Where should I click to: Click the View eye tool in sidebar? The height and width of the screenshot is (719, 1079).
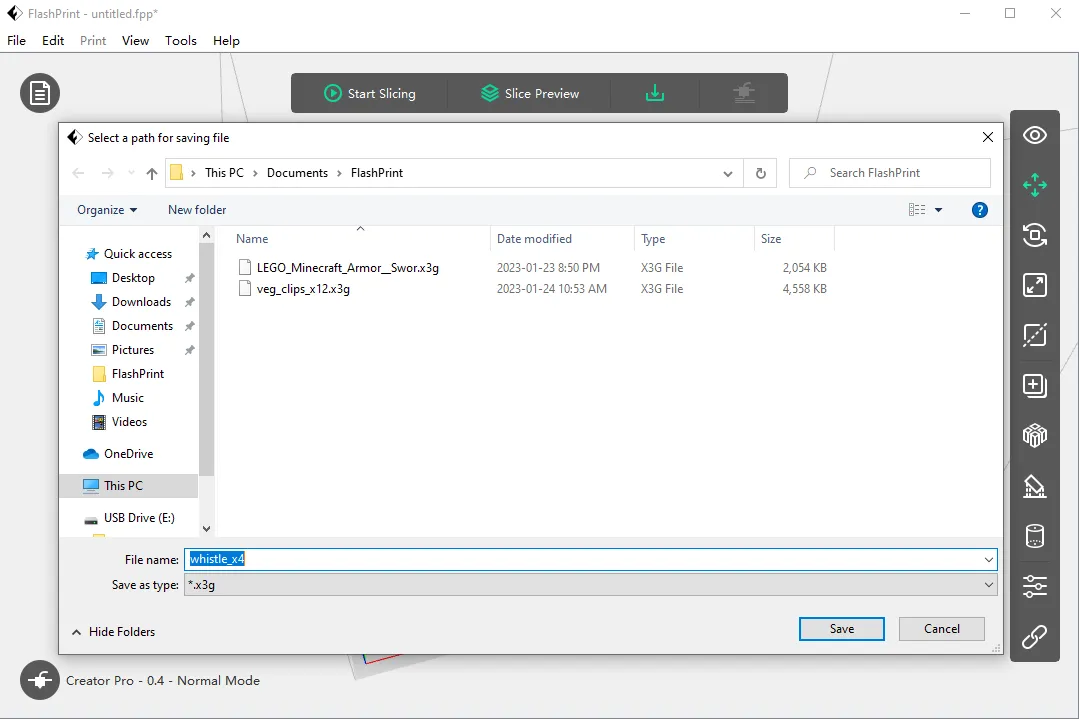(1034, 135)
